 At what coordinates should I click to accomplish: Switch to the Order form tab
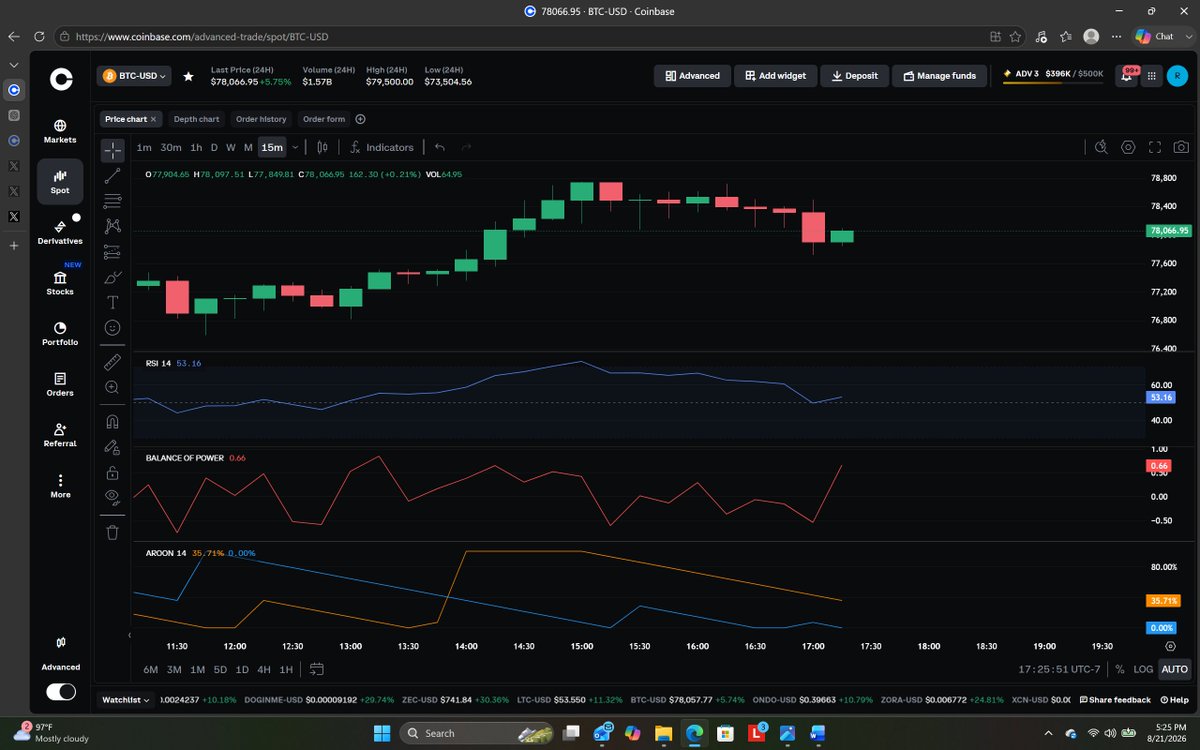point(324,119)
